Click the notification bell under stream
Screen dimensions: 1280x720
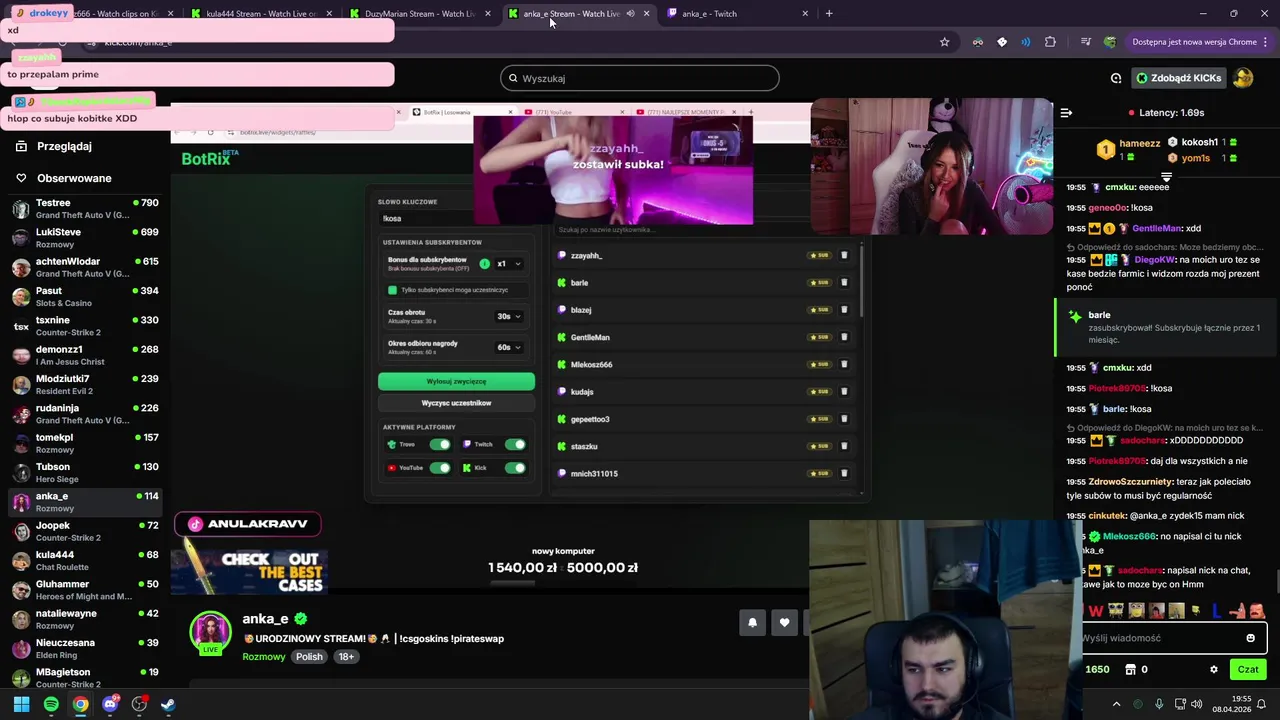[x=753, y=623]
